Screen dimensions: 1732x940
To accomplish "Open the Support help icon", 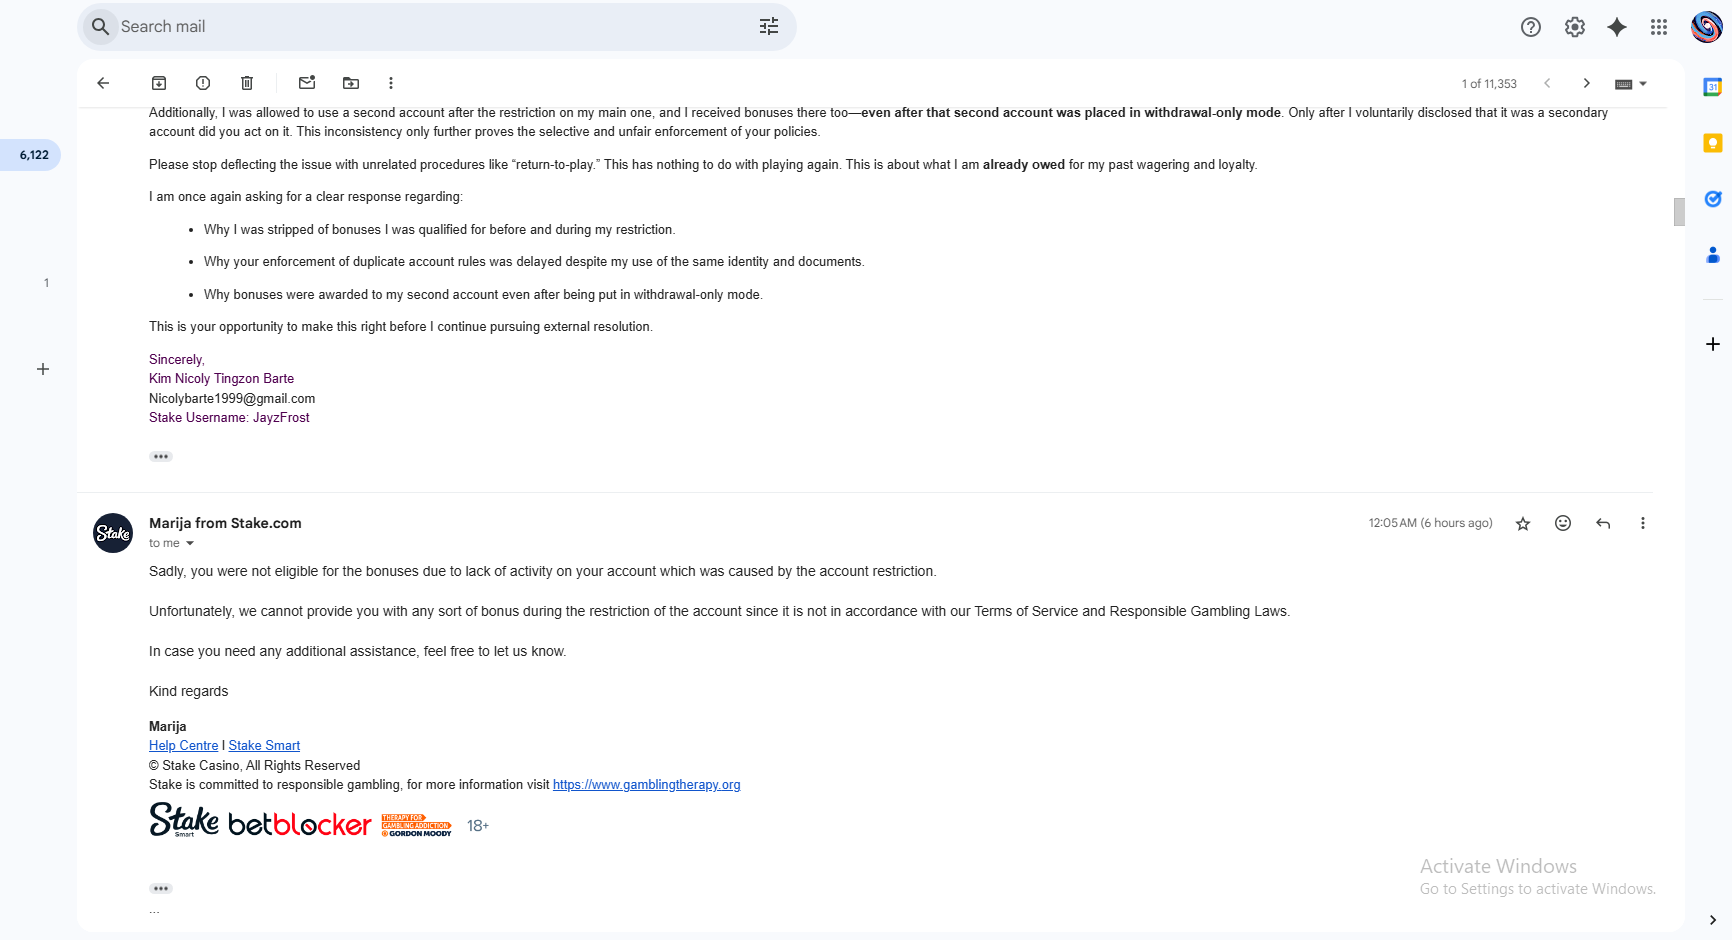I will click(1531, 27).
